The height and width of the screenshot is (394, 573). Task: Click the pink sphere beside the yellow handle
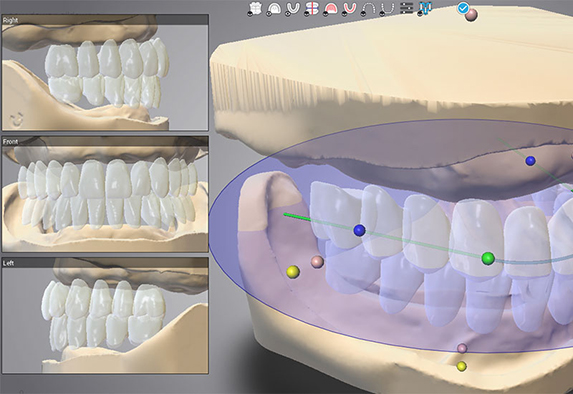pyautogui.click(x=317, y=262)
